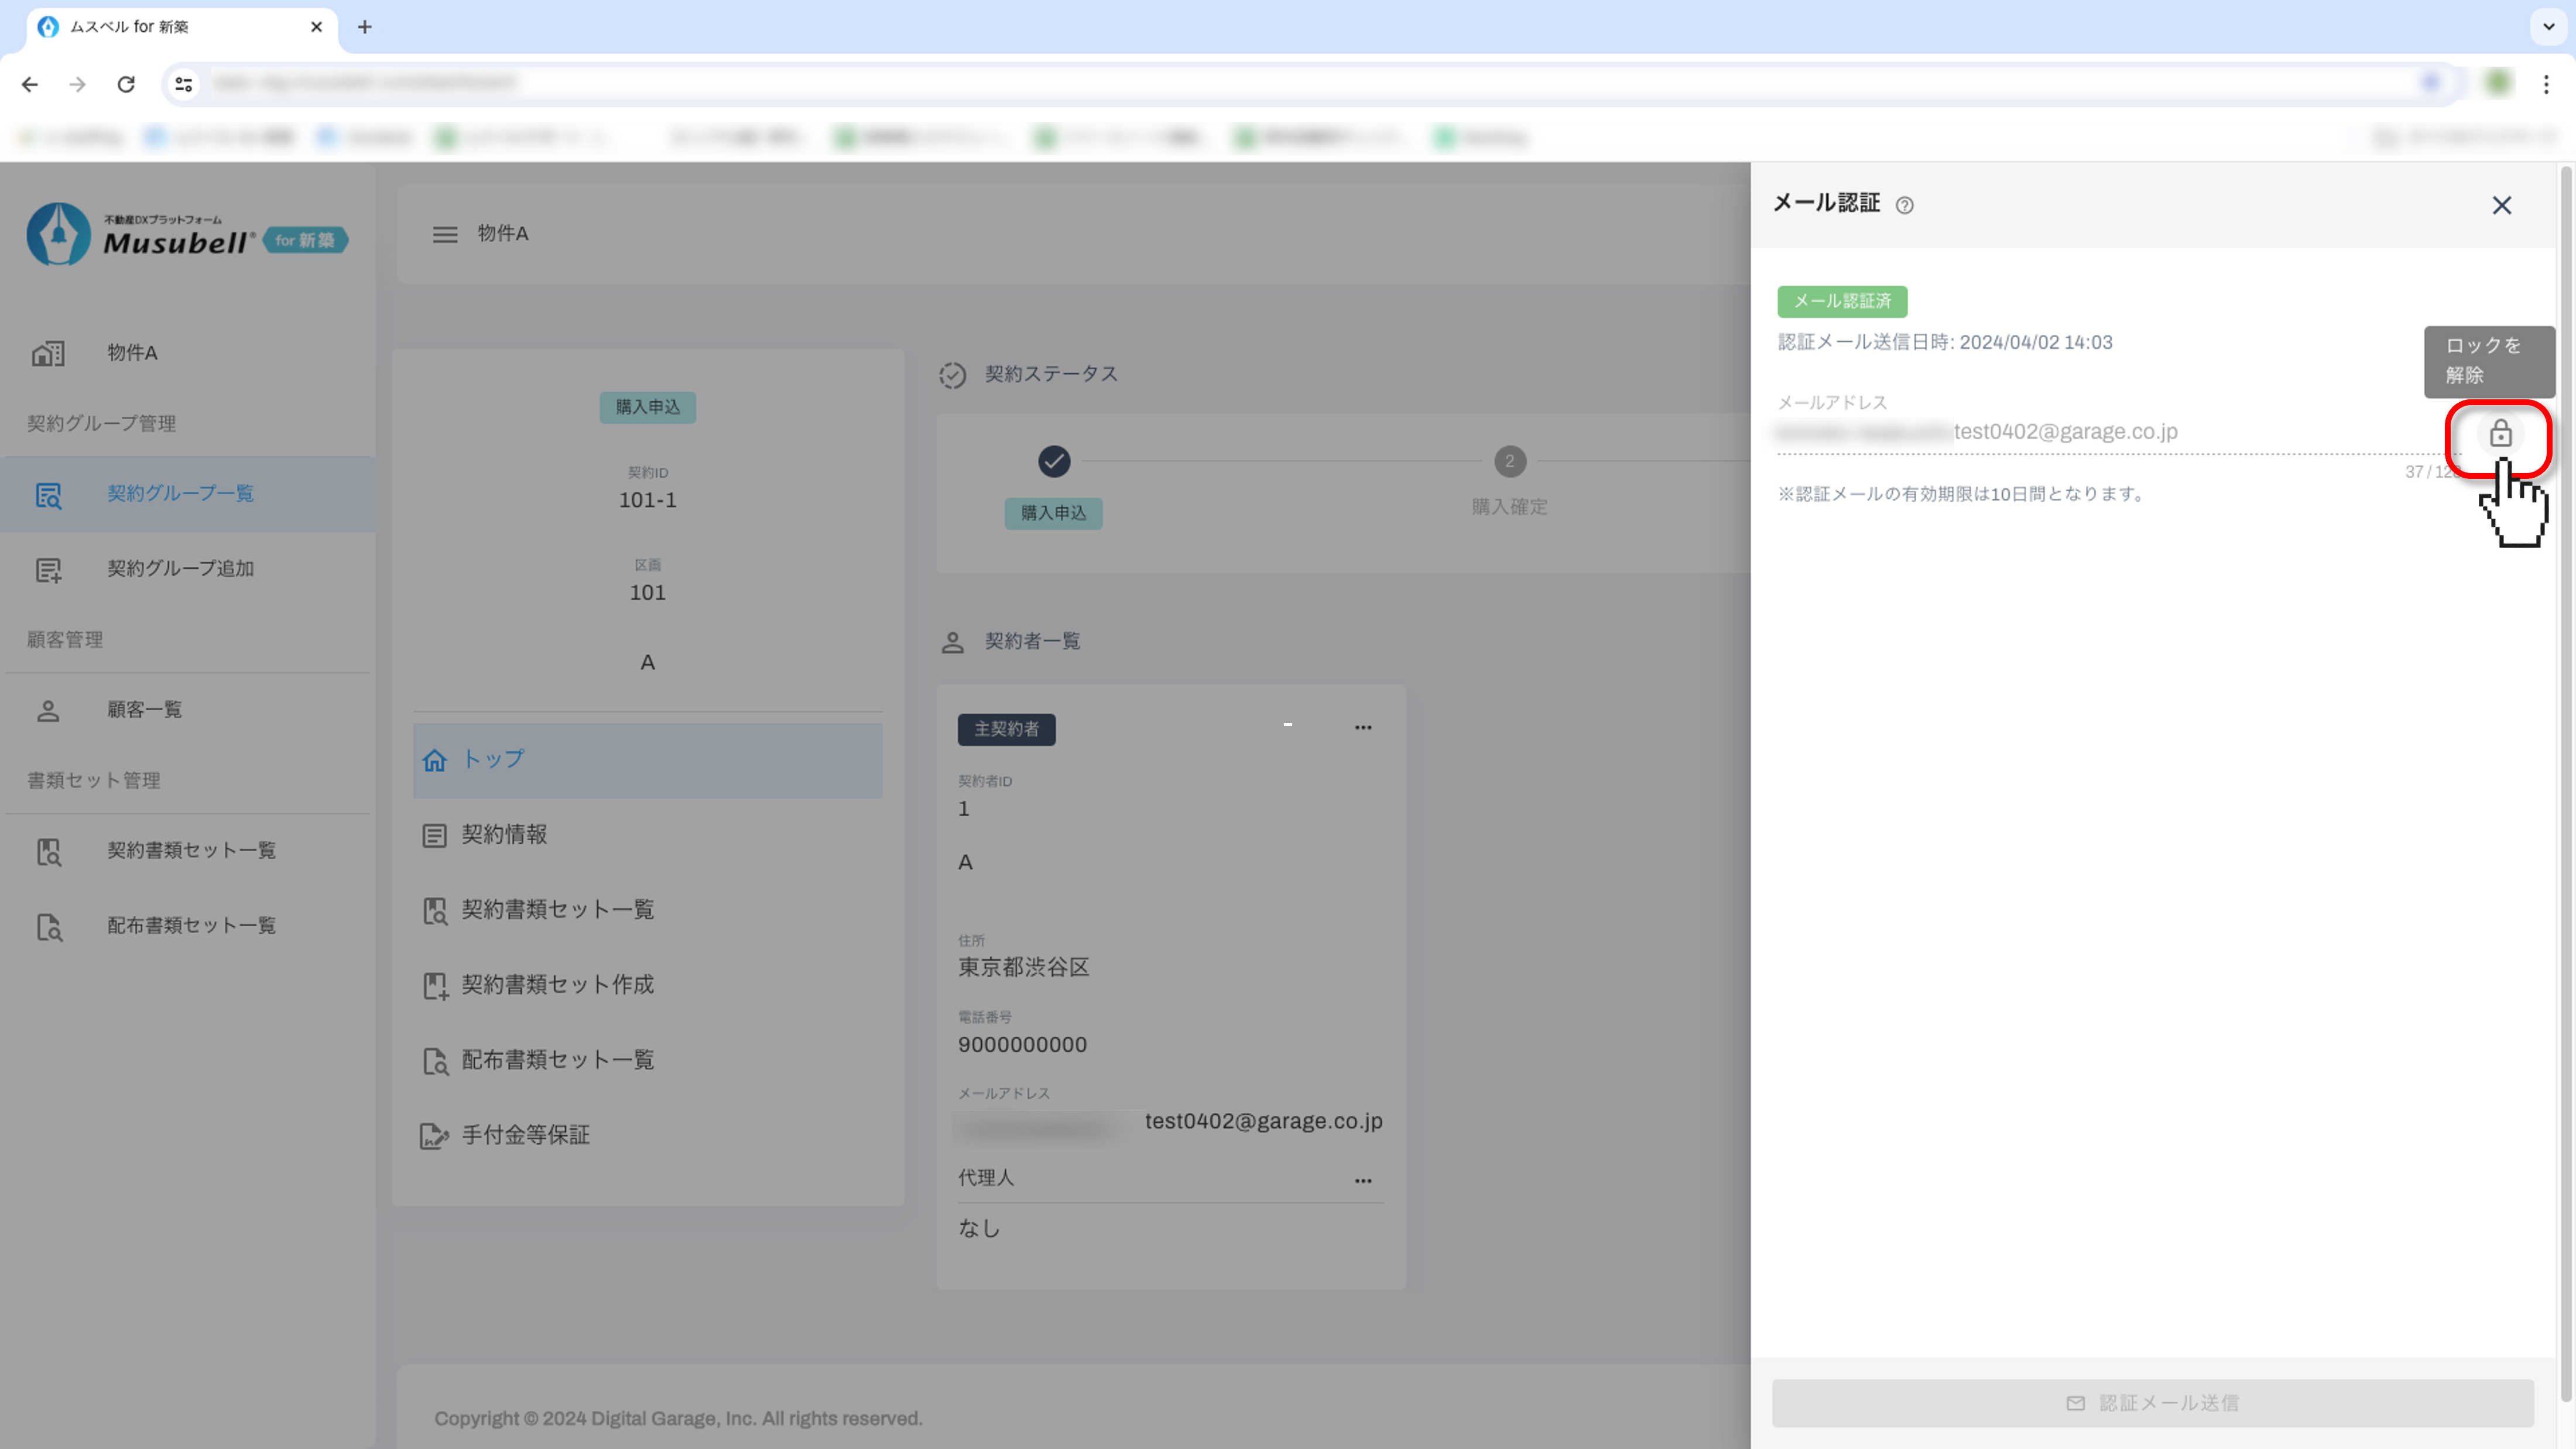This screenshot has width=2576, height=1449.
Task: Click the help icon beside メール認証 title
Action: pyautogui.click(x=1904, y=205)
